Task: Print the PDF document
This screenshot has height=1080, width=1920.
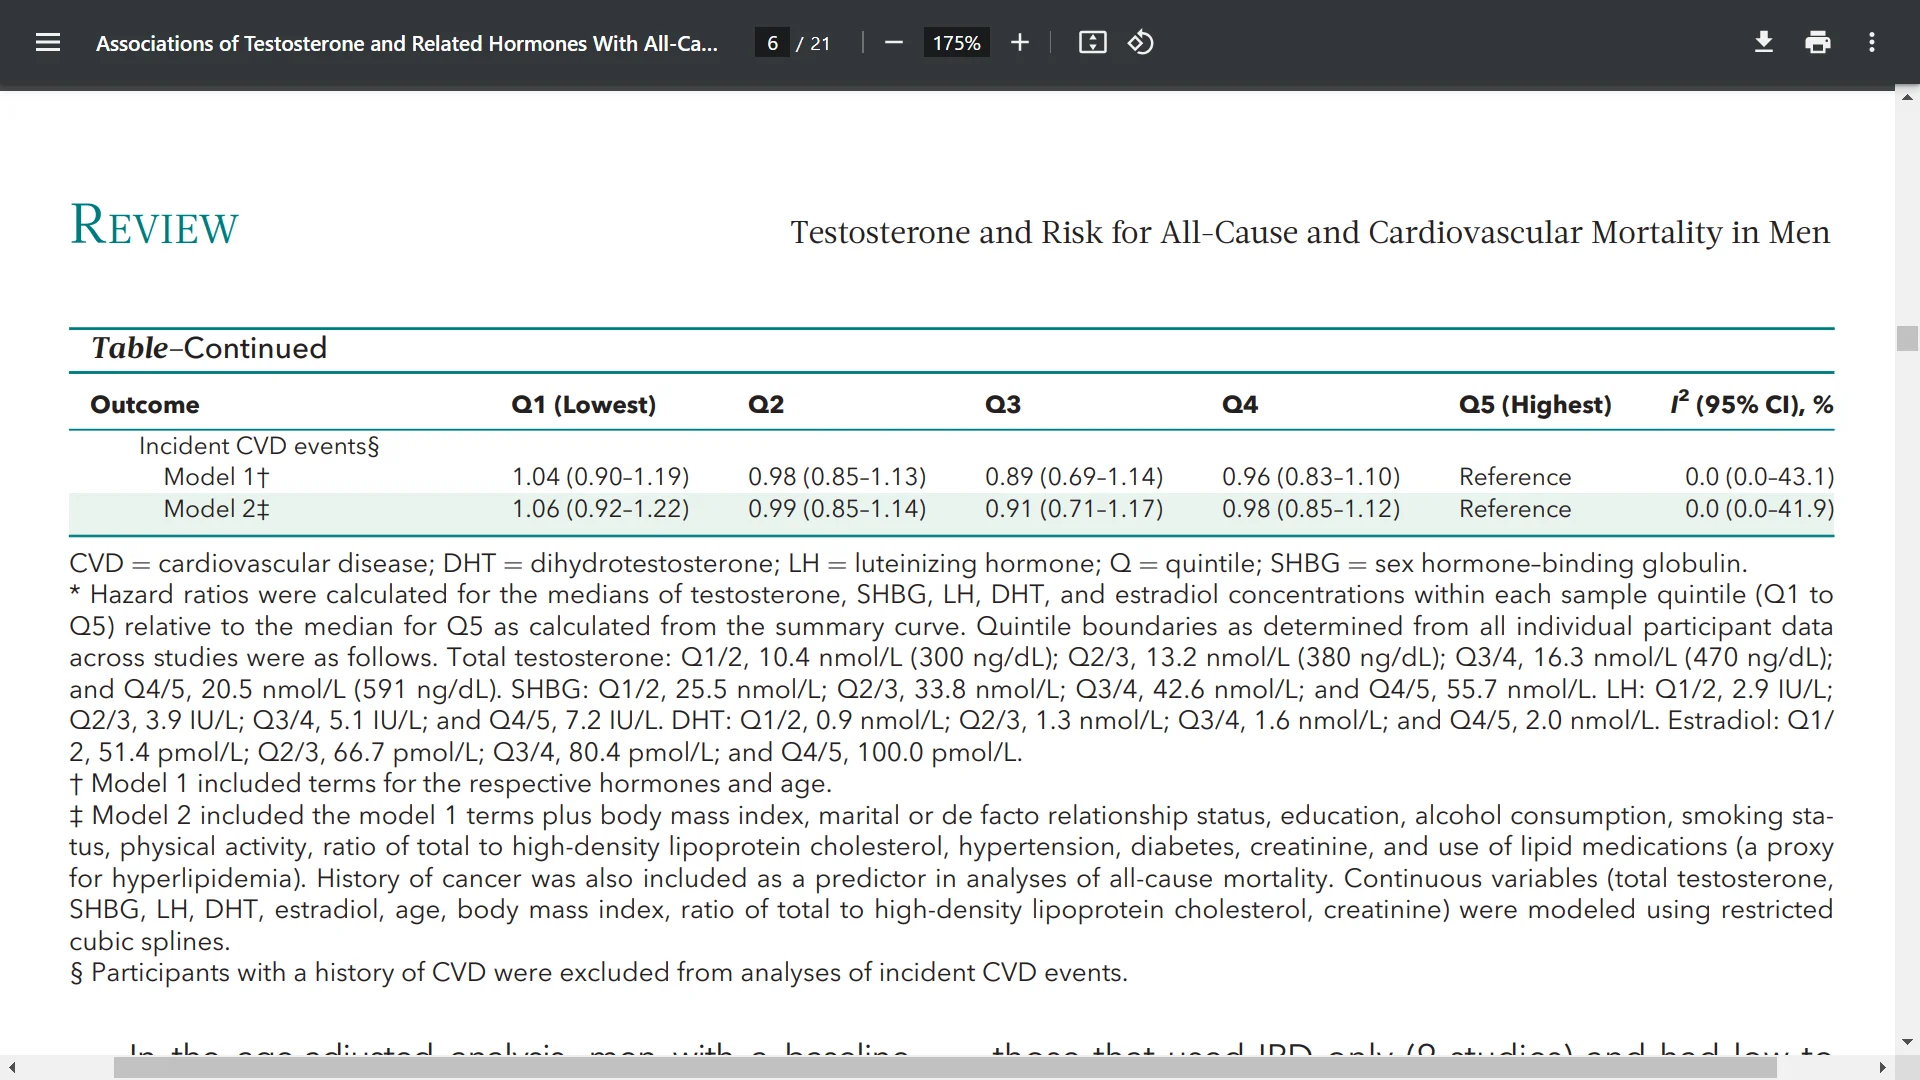Action: [1818, 43]
